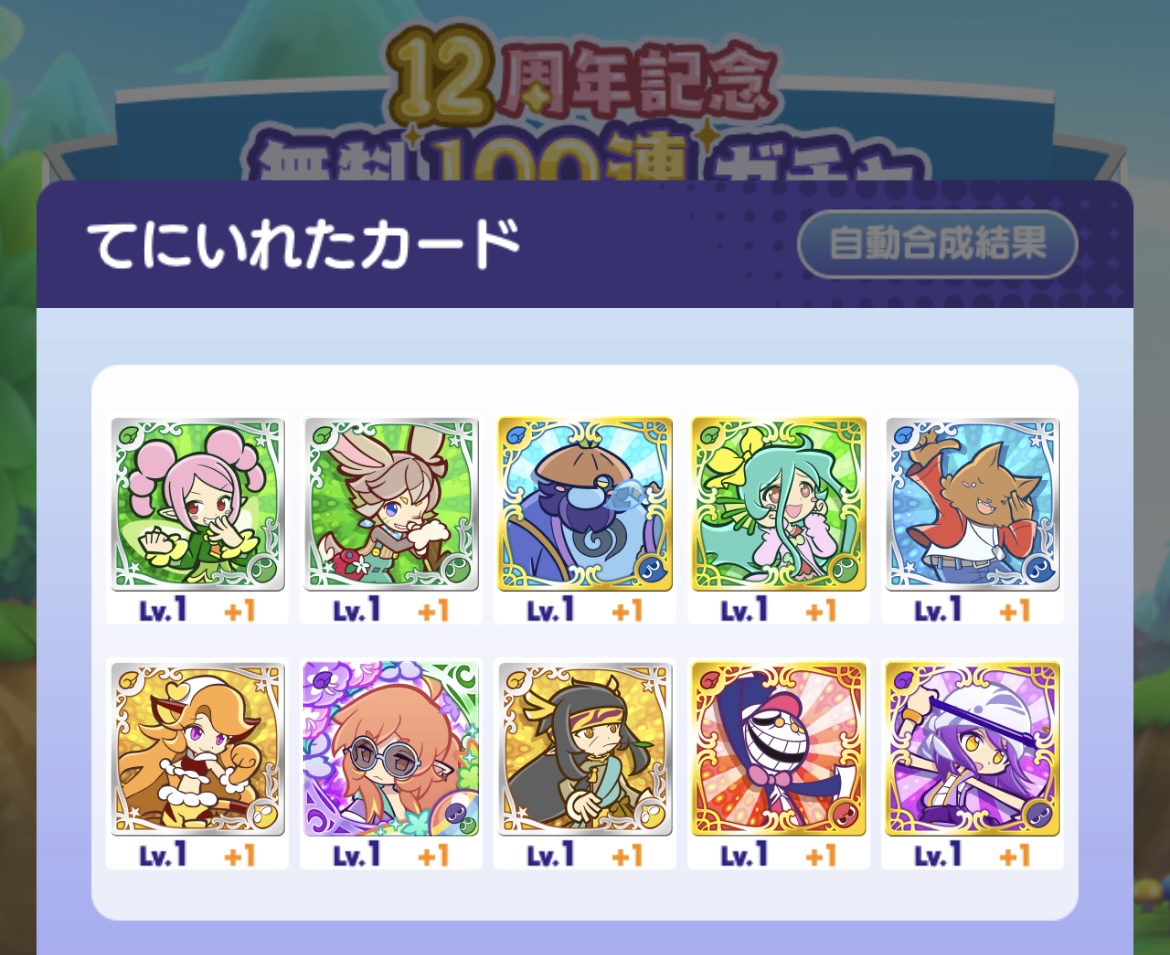The image size is (1170, 955).
Task: Select the grinning clown red card
Action: pos(779,748)
